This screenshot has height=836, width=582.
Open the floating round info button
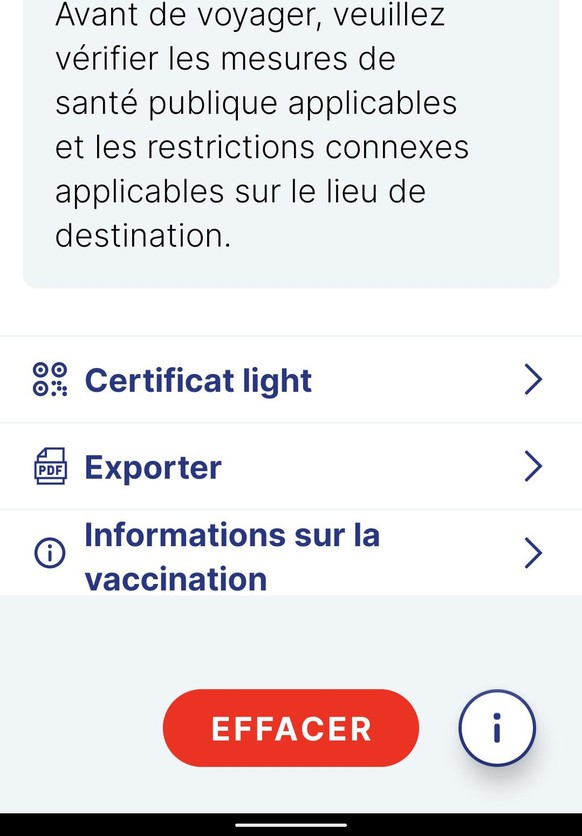(x=497, y=728)
